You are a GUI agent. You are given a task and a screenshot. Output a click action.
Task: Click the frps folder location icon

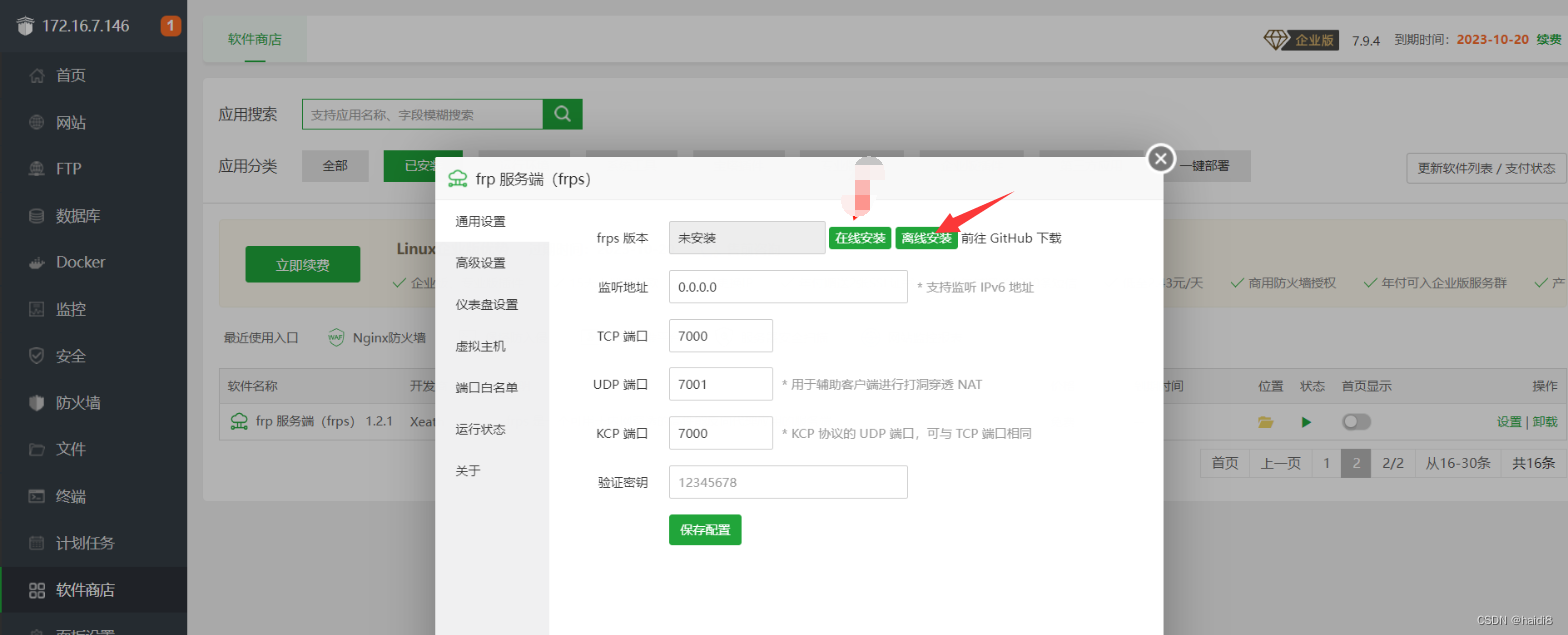click(1266, 422)
